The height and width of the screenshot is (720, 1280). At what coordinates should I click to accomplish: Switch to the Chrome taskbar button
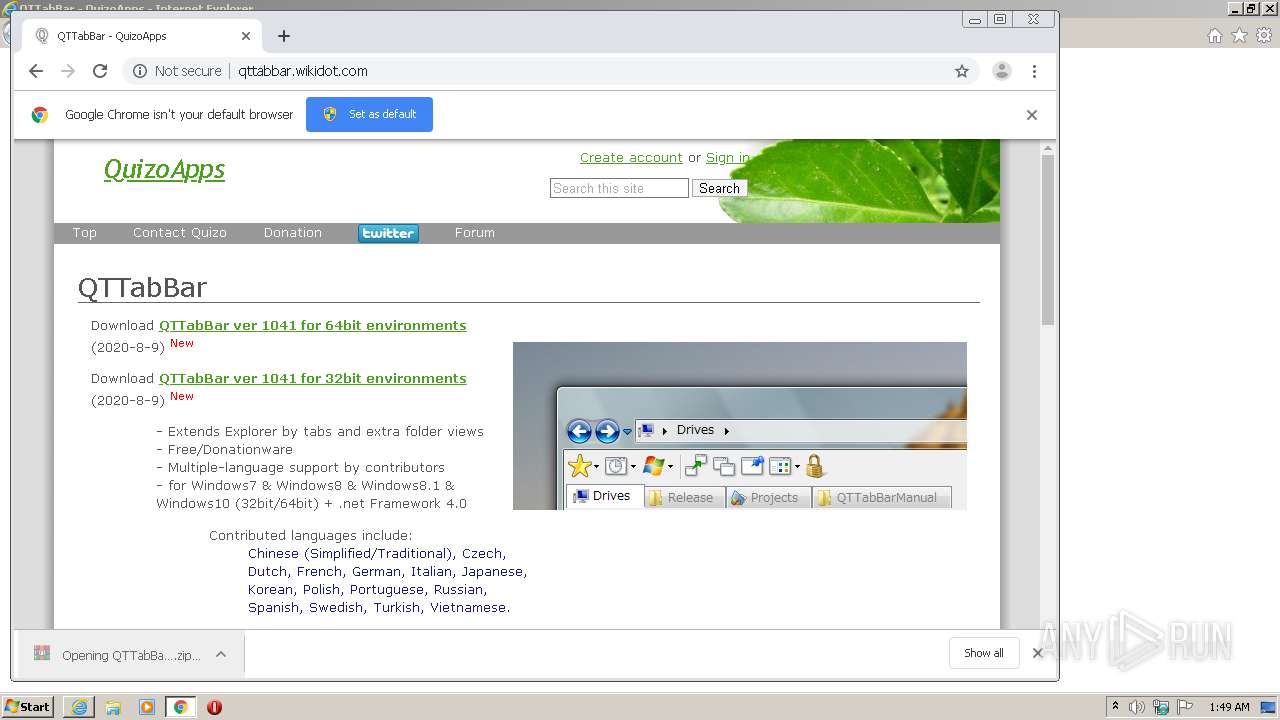coord(181,707)
